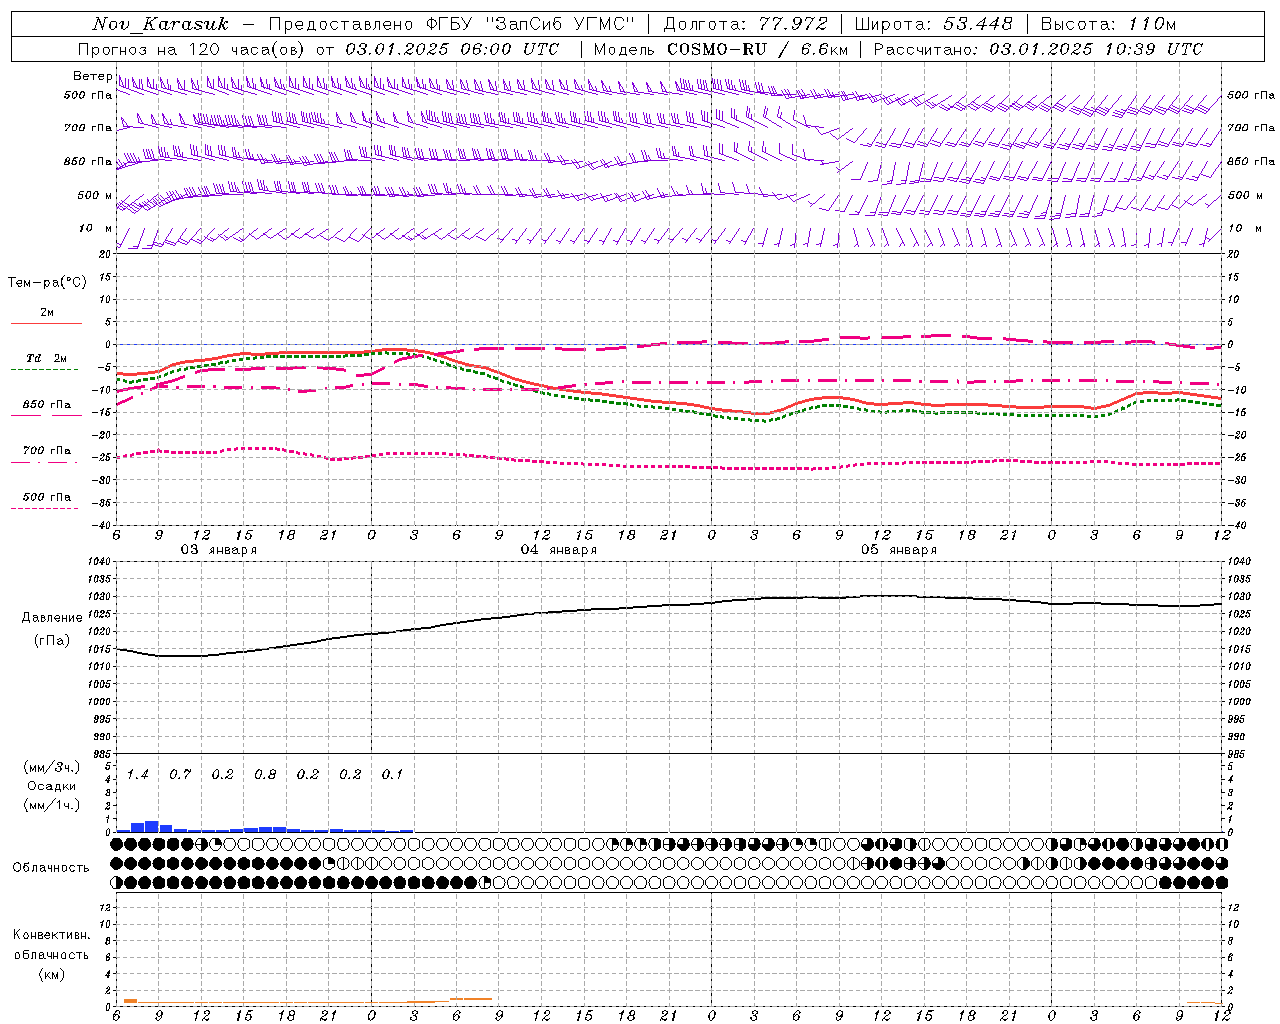The height and width of the screenshot is (1024, 1280).
Task: Click the "04 января" date label
Action: pos(558,550)
